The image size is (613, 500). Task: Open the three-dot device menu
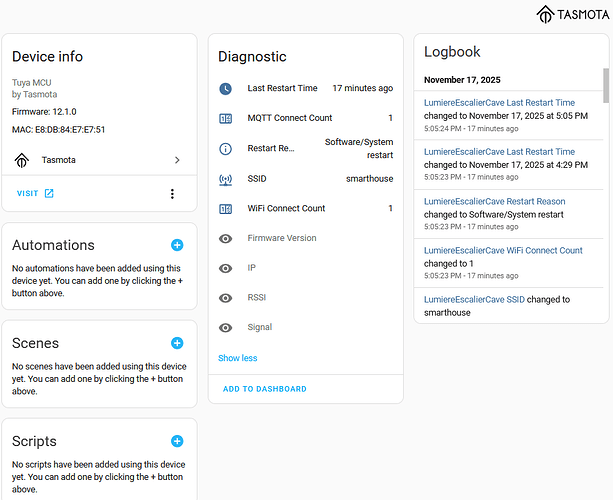point(172,194)
